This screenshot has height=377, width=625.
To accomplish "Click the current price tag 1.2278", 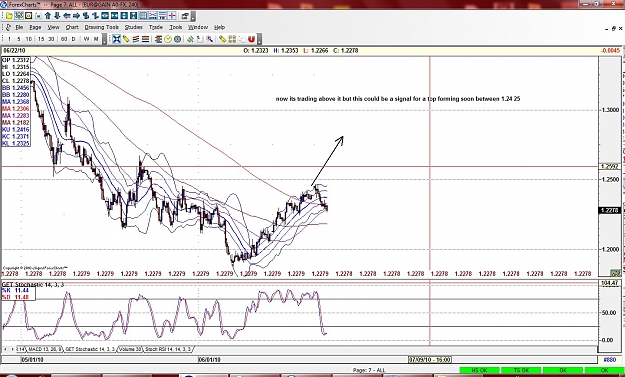I will pos(610,210).
